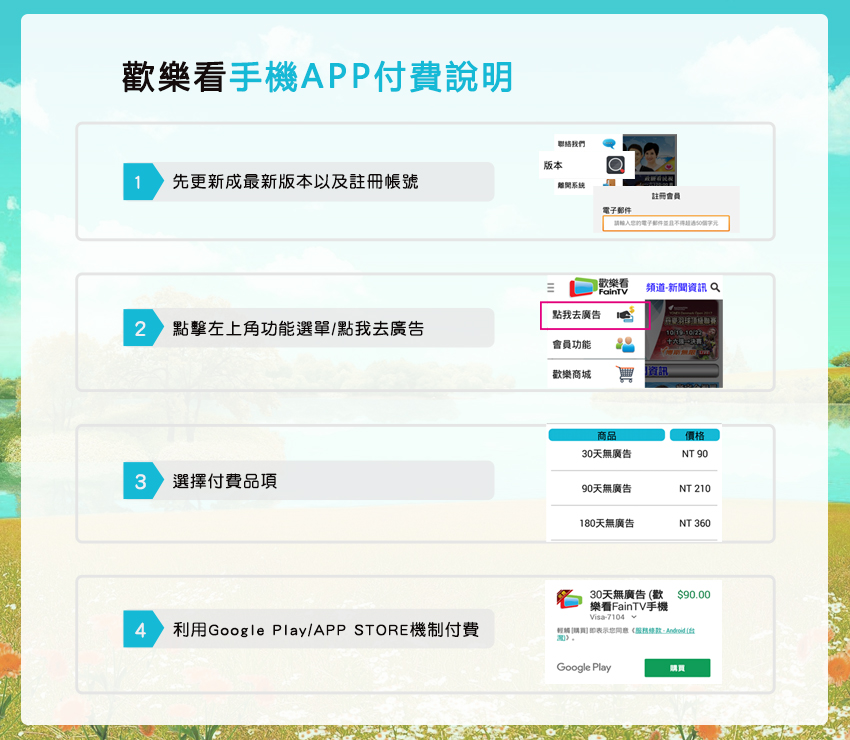
Task: Click the Google Play logo text
Action: pos(584,667)
